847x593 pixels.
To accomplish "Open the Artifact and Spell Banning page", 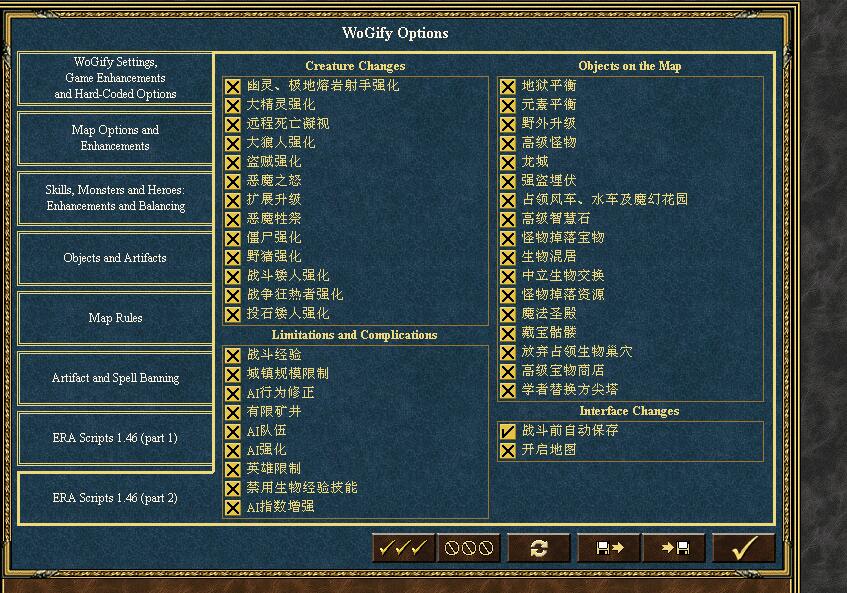I will [115, 378].
